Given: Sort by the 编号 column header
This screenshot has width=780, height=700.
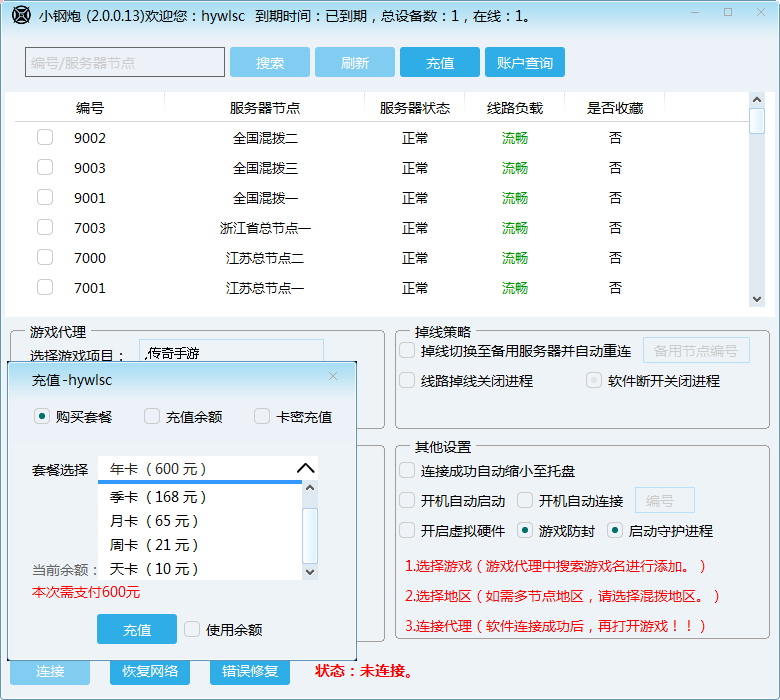Looking at the screenshot, I should coord(90,107).
